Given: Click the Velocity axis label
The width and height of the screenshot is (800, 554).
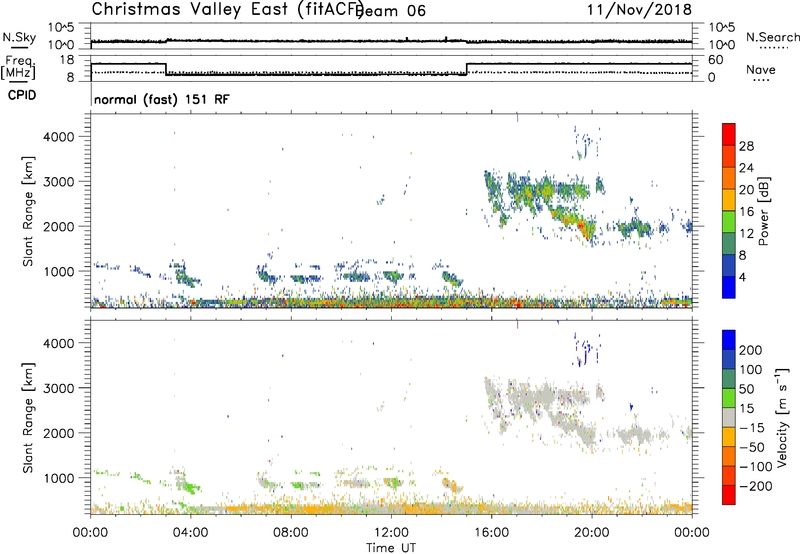Looking at the screenshot, I should (x=782, y=417).
